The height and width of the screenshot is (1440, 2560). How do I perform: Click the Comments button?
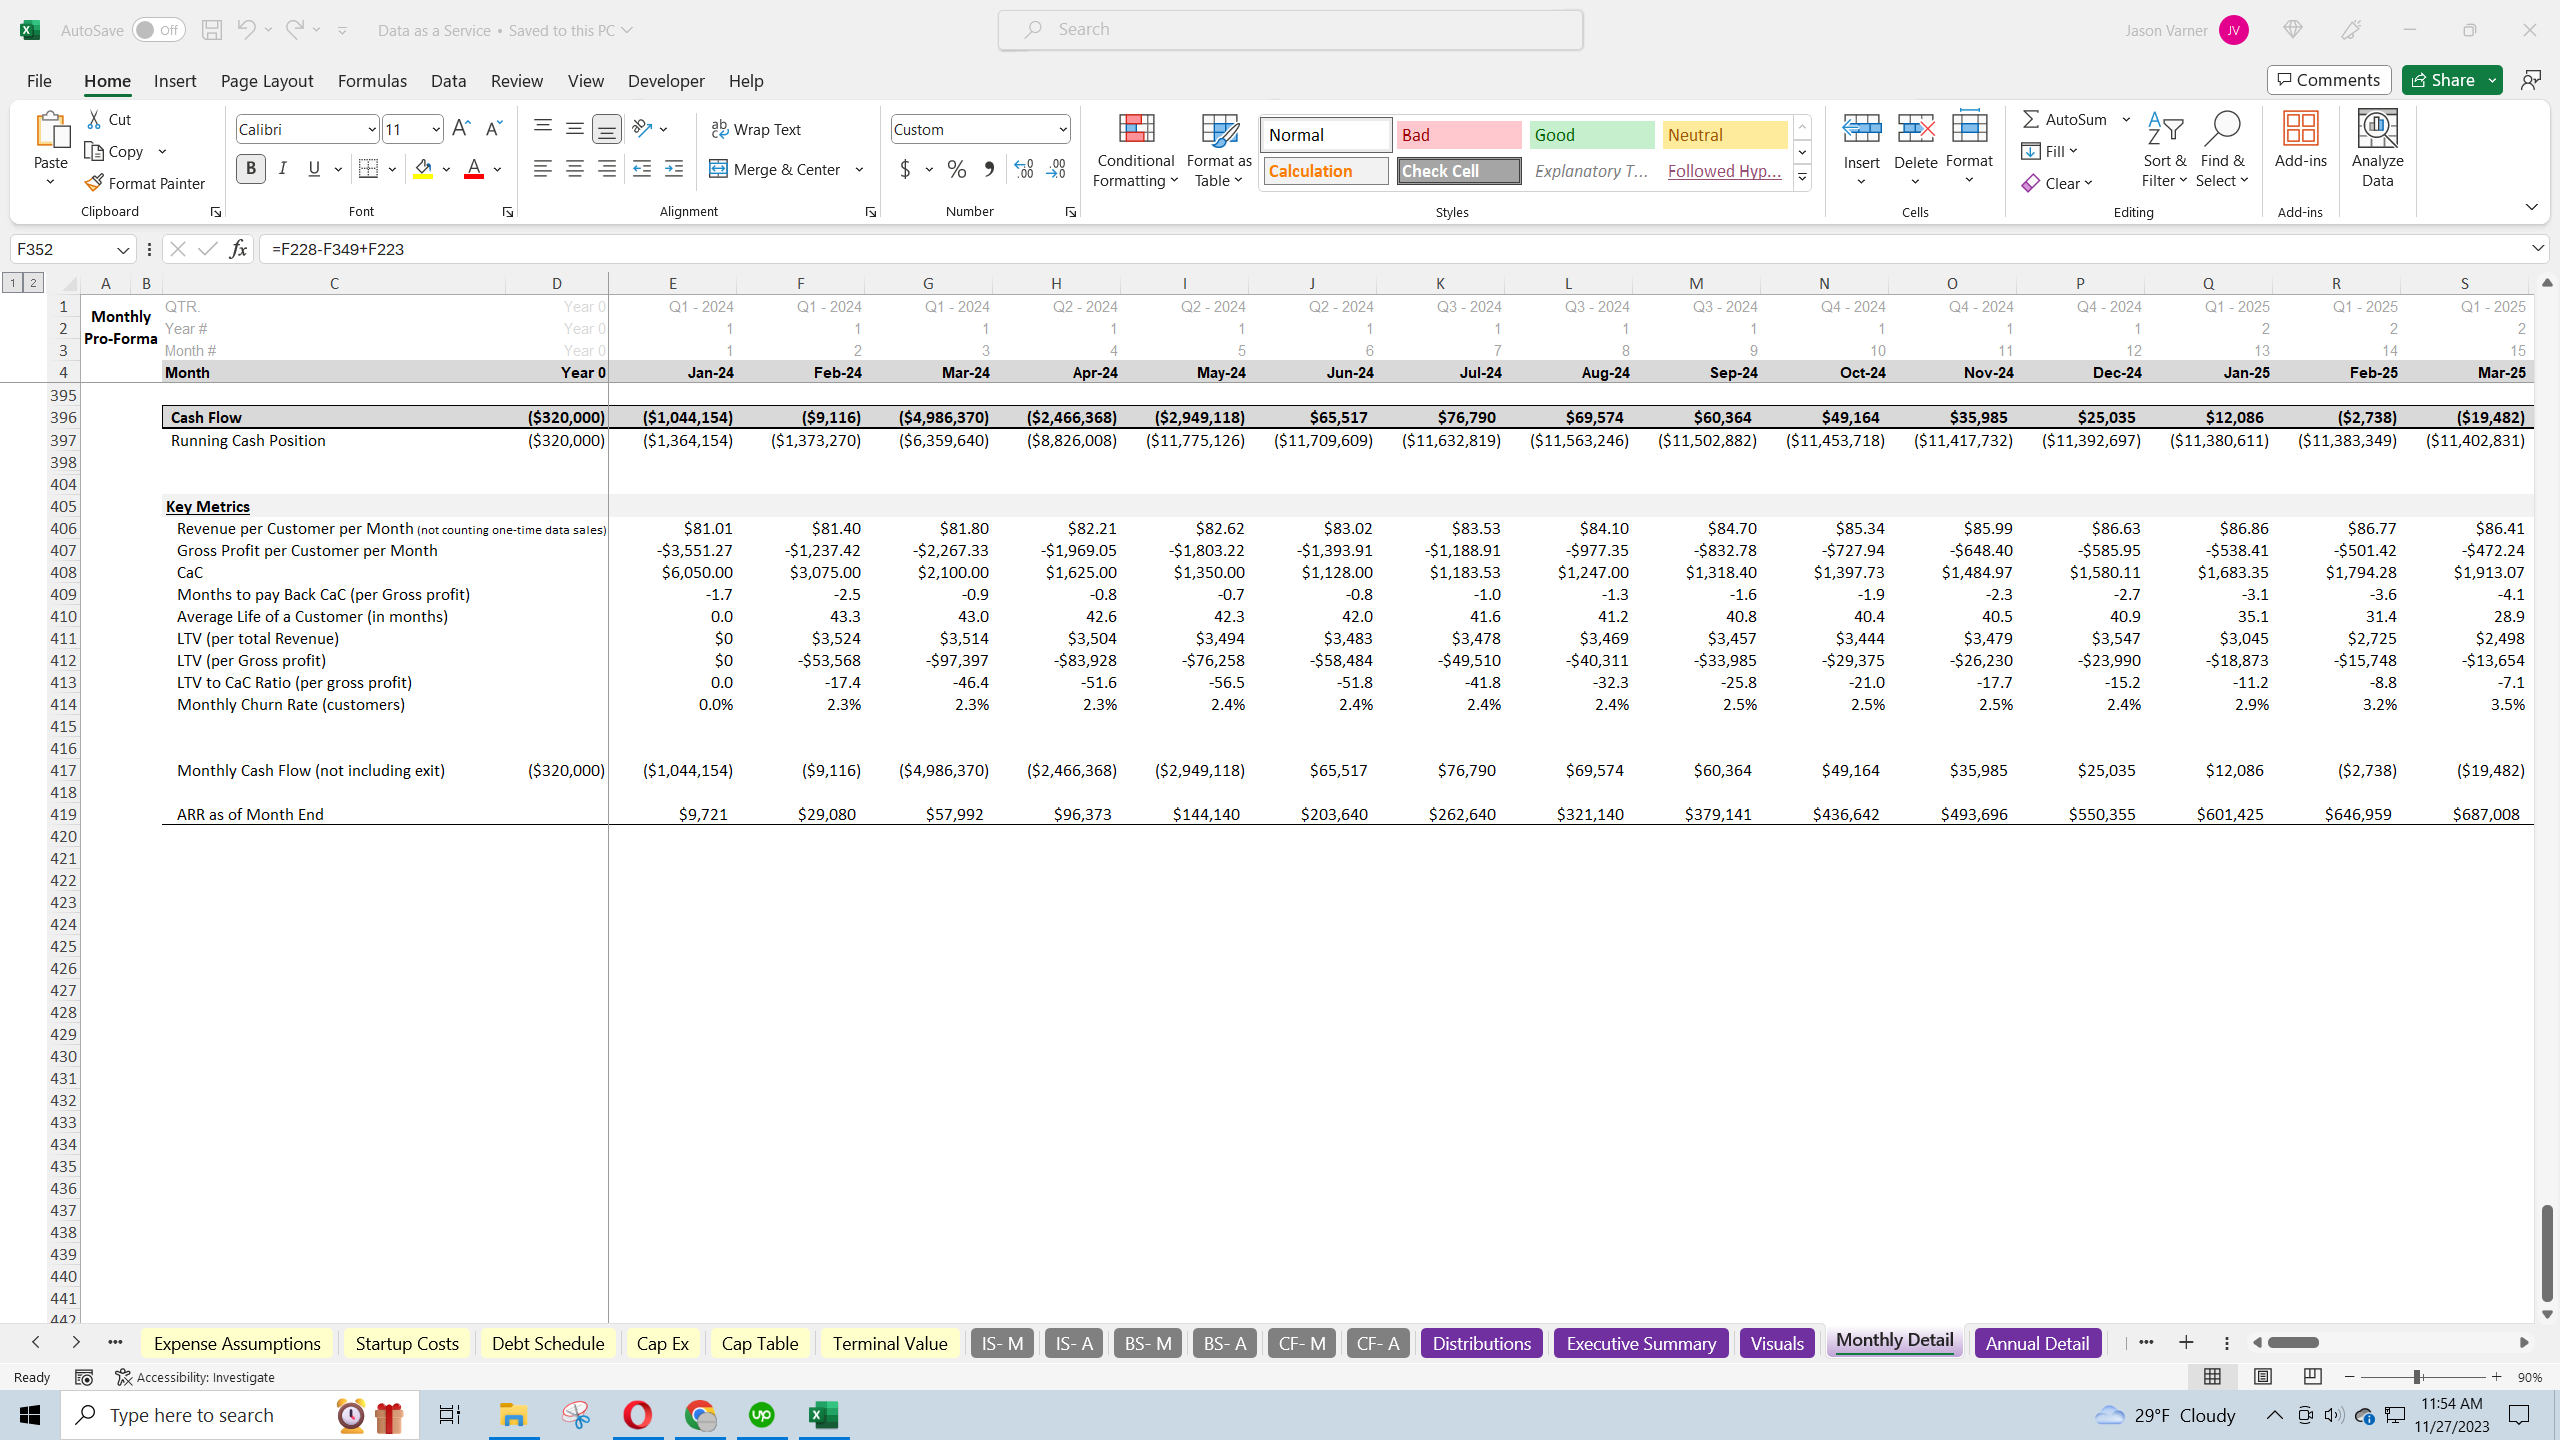click(2328, 79)
